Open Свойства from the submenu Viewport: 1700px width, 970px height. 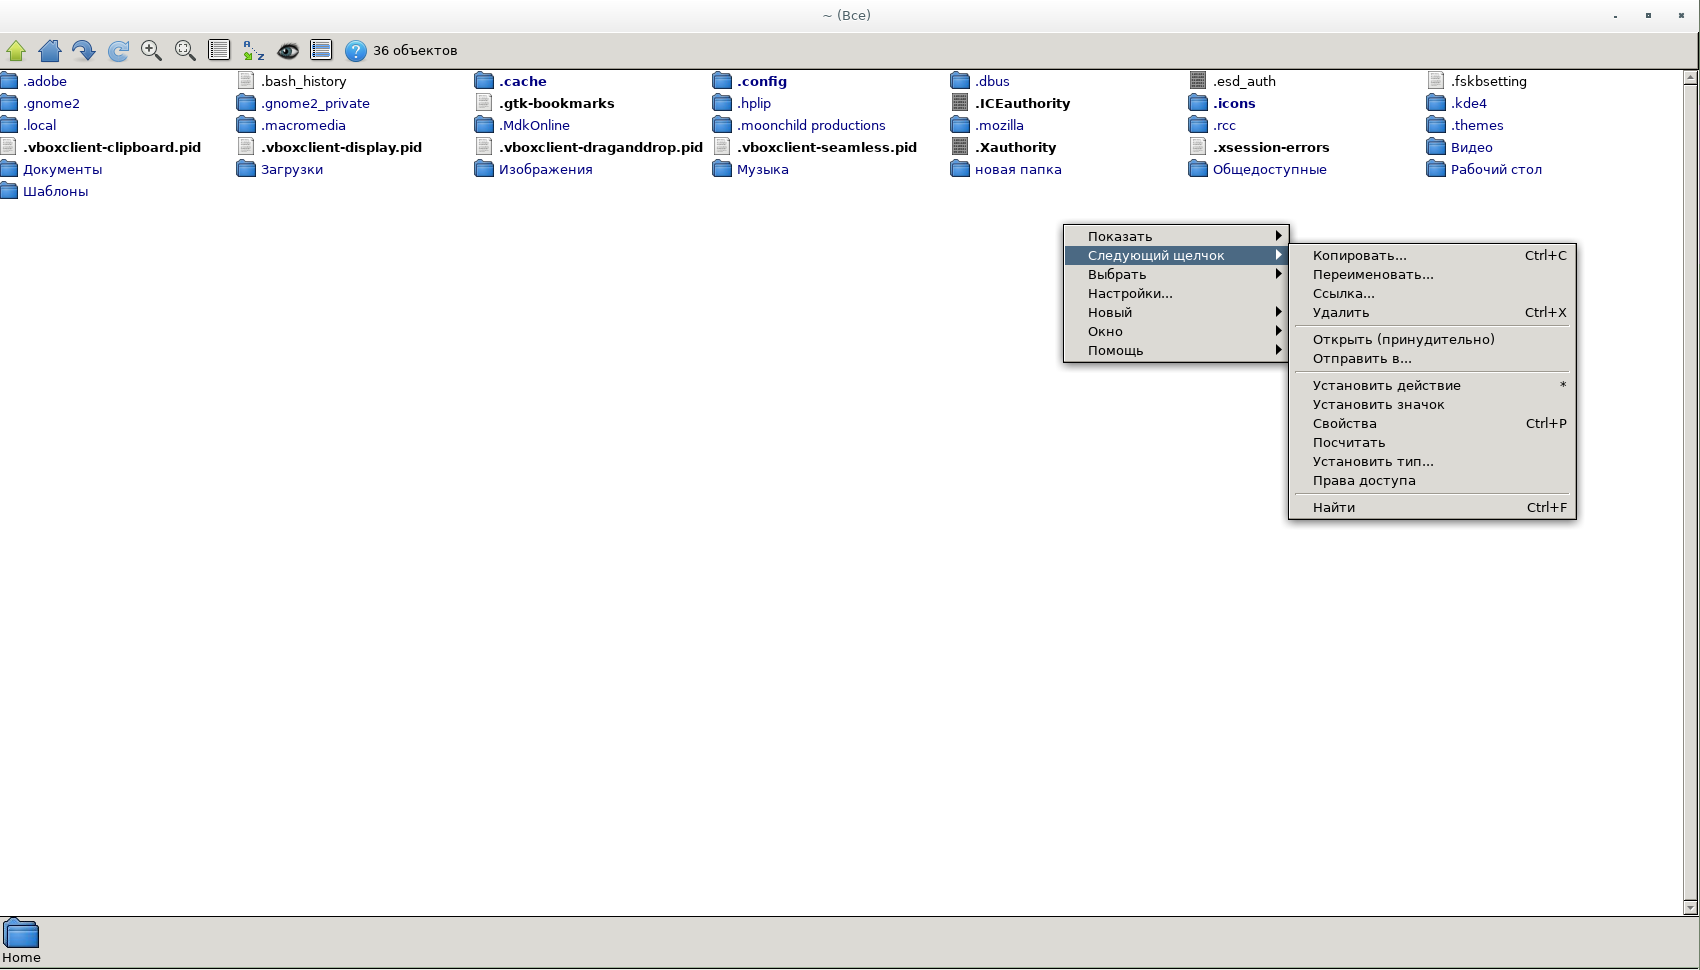[x=1432, y=424]
